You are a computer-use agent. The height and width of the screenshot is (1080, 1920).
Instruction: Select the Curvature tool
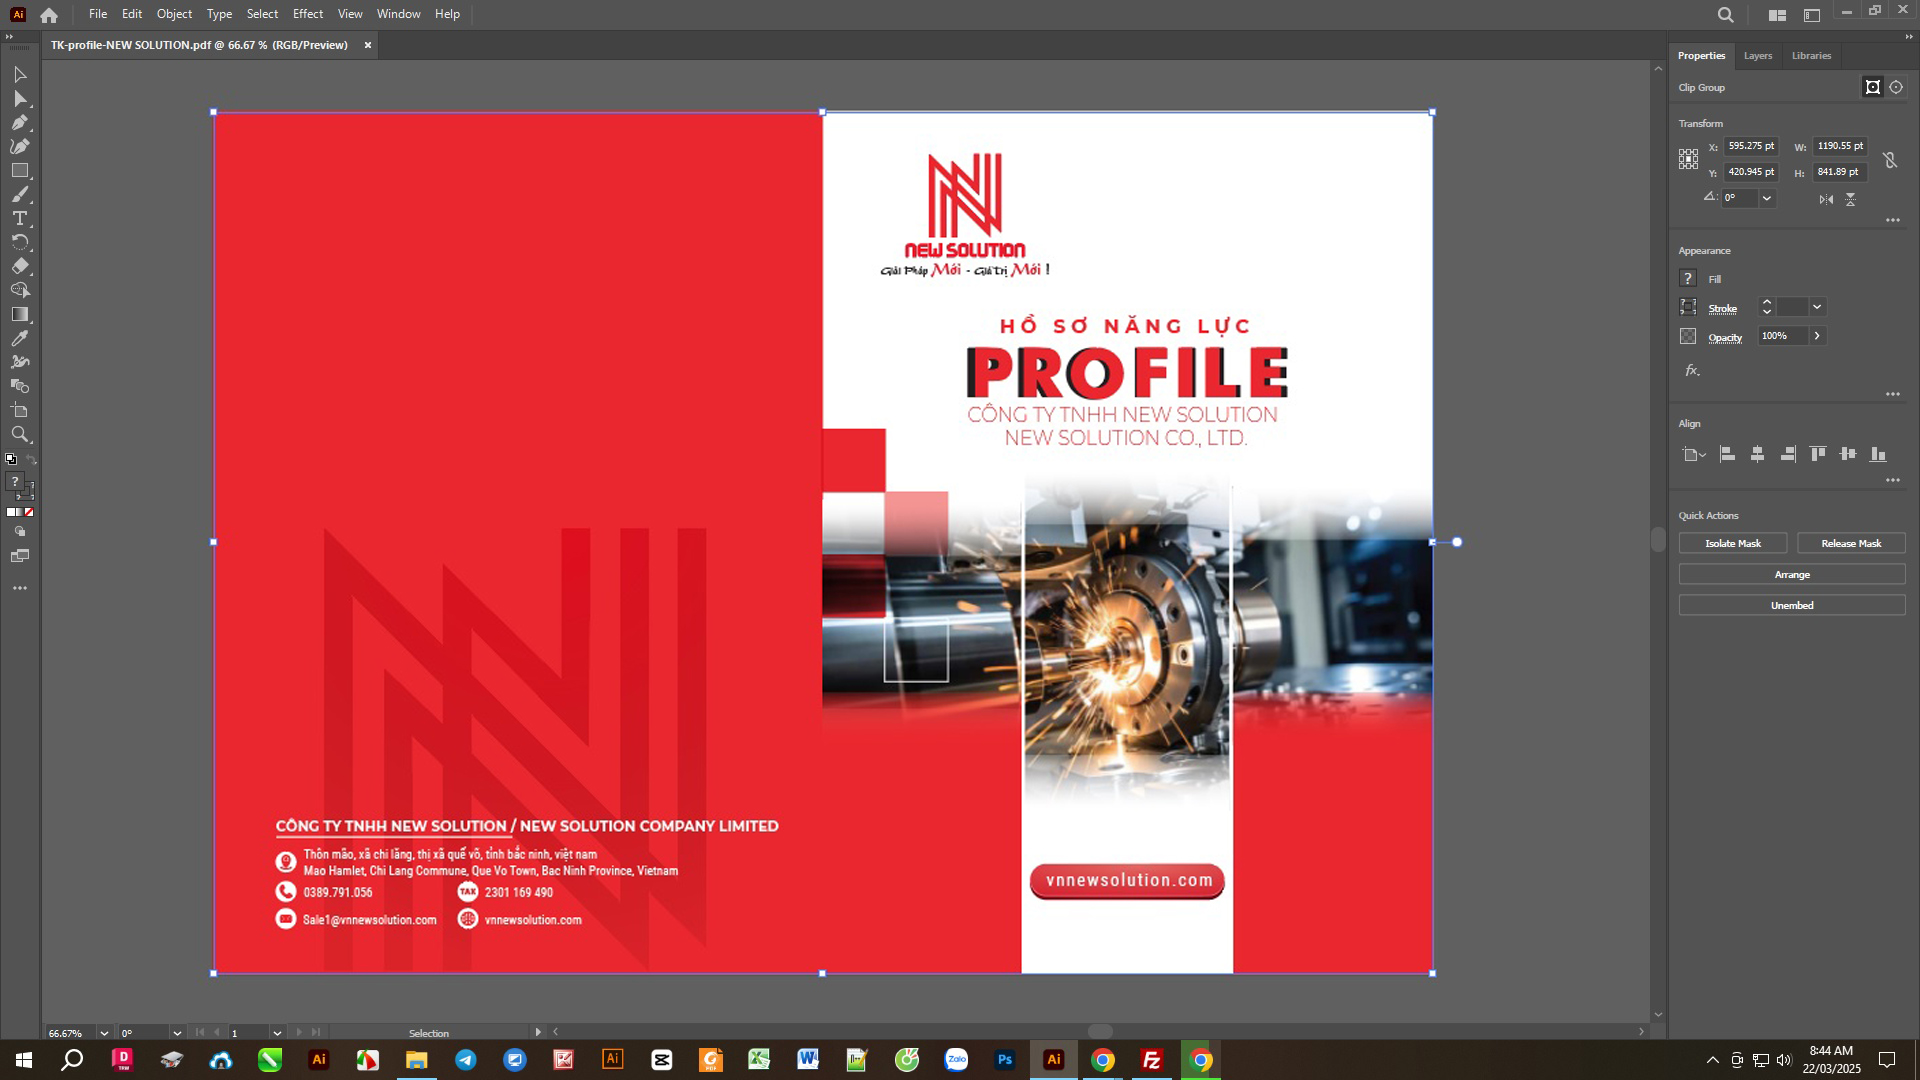pos(19,147)
